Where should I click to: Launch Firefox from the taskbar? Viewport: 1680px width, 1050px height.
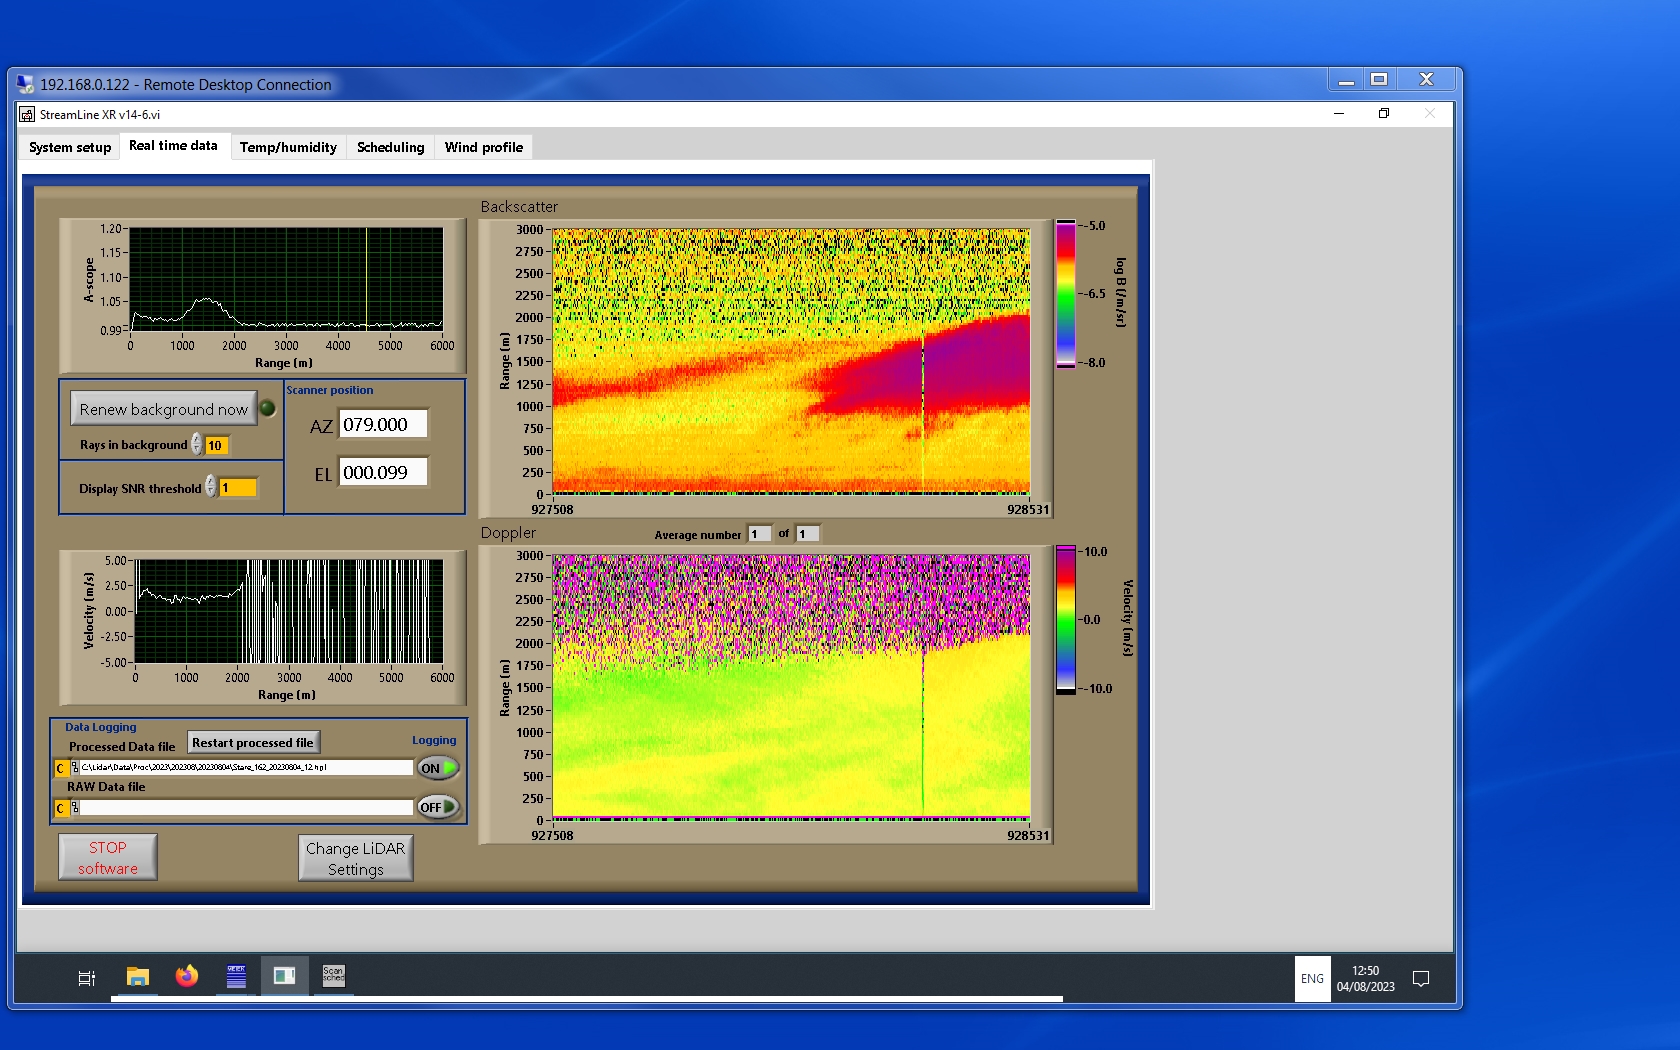click(187, 977)
